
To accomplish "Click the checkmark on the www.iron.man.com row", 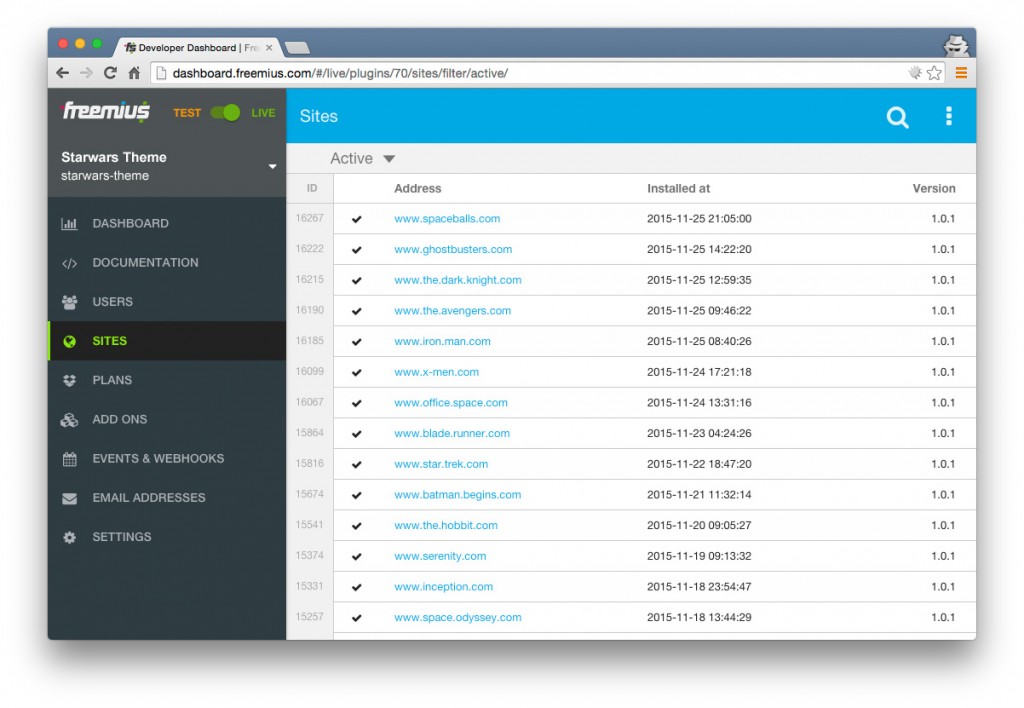I will point(356,341).
